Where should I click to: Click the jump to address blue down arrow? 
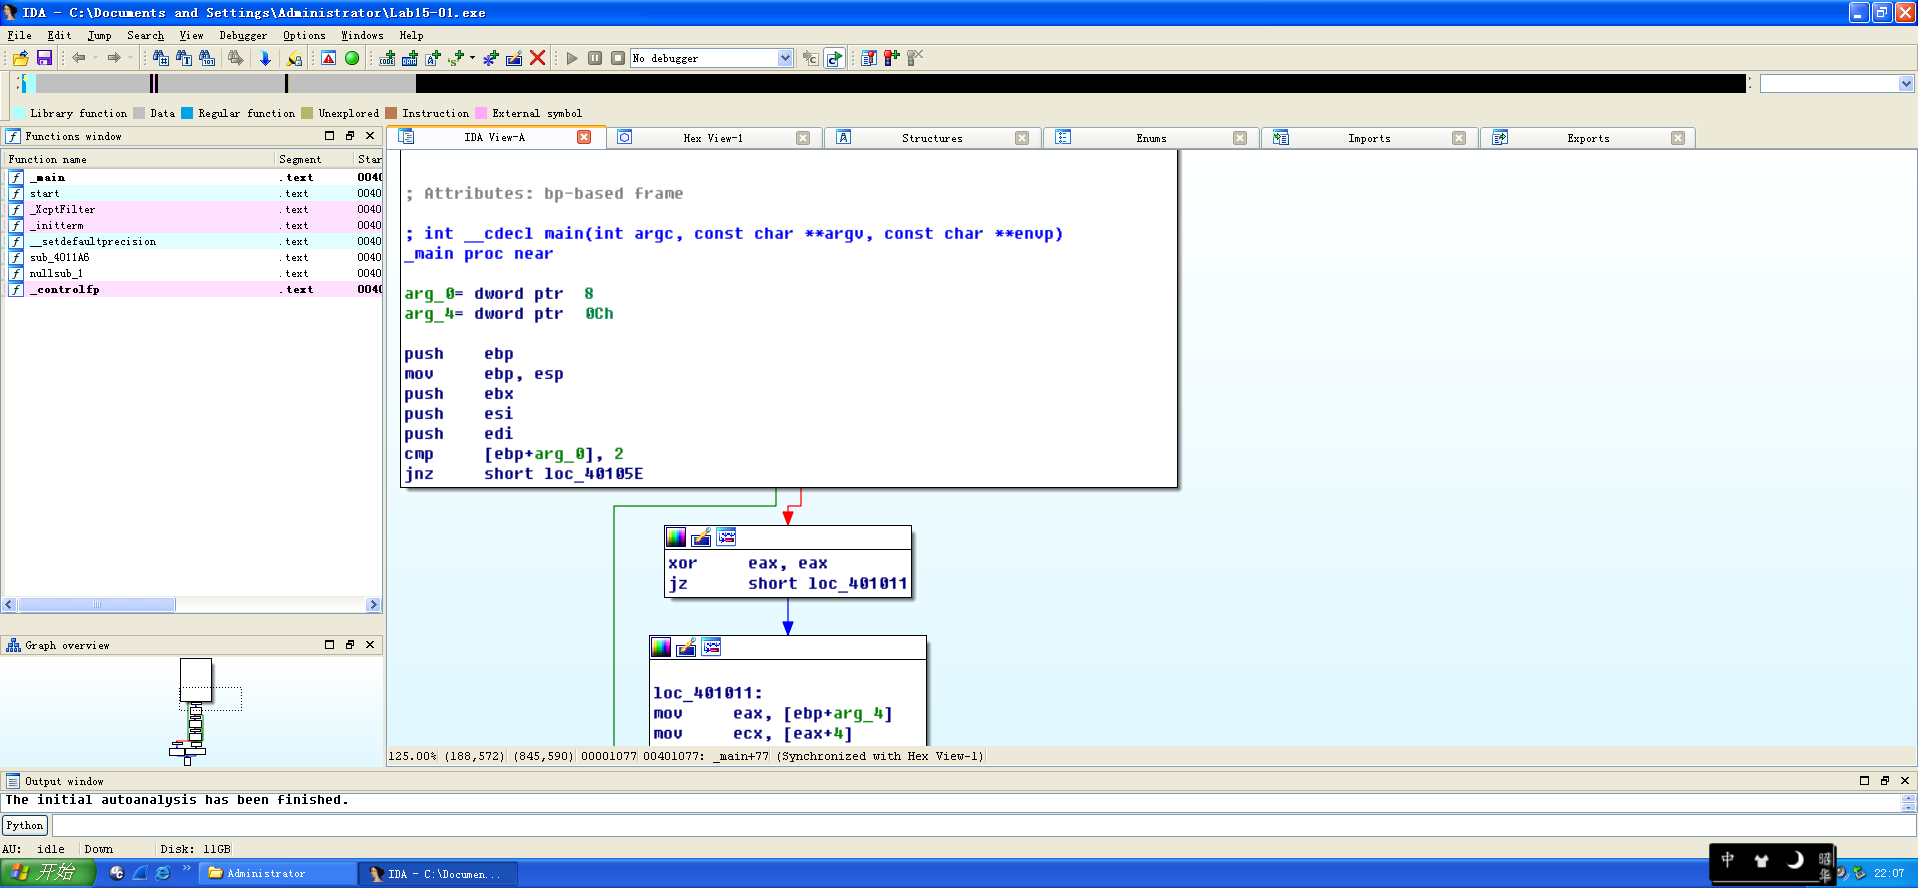point(265,58)
